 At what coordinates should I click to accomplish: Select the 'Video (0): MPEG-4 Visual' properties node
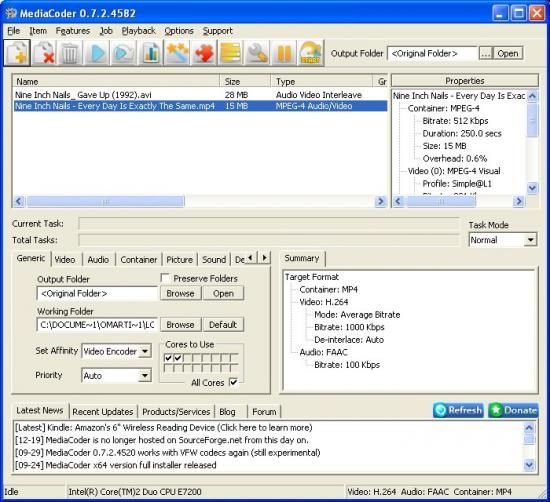click(x=454, y=171)
